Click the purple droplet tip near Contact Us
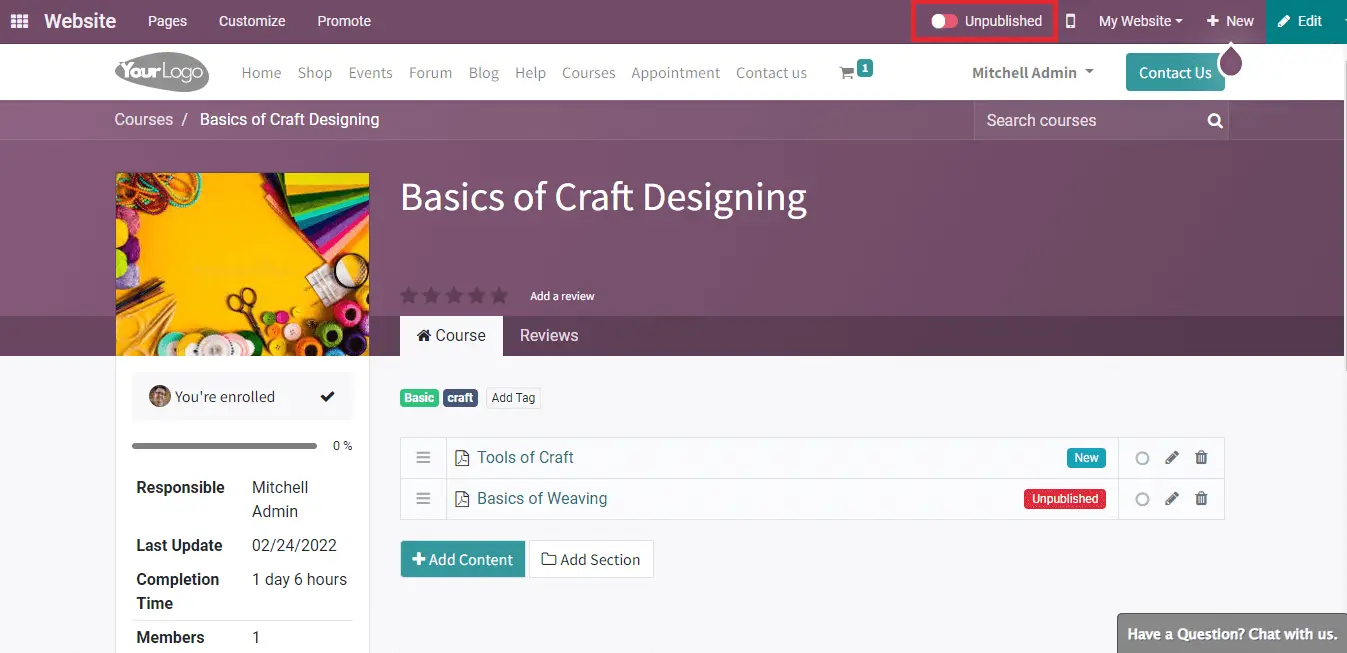 tap(1231, 60)
